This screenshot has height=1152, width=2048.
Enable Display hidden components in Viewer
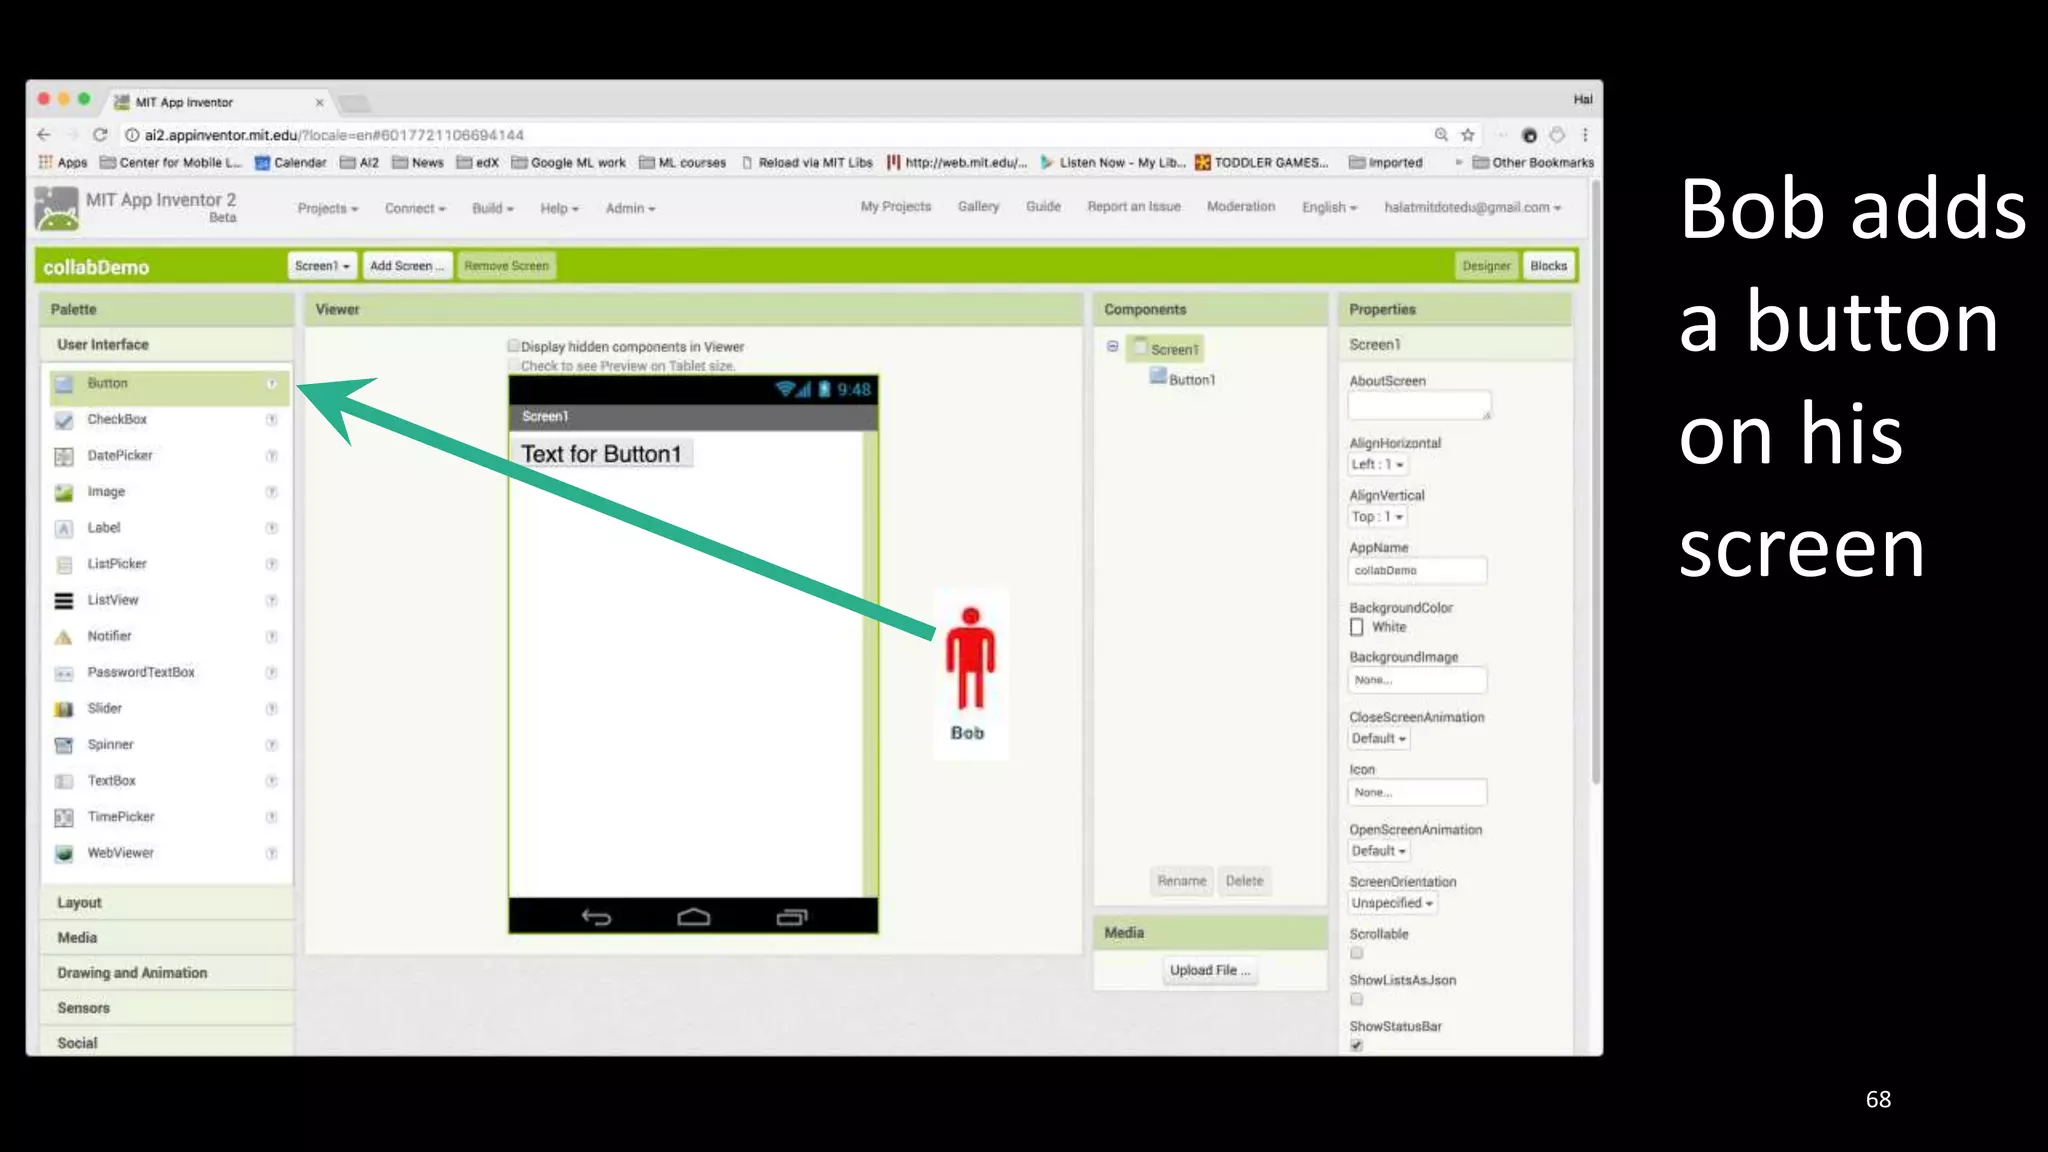(514, 346)
